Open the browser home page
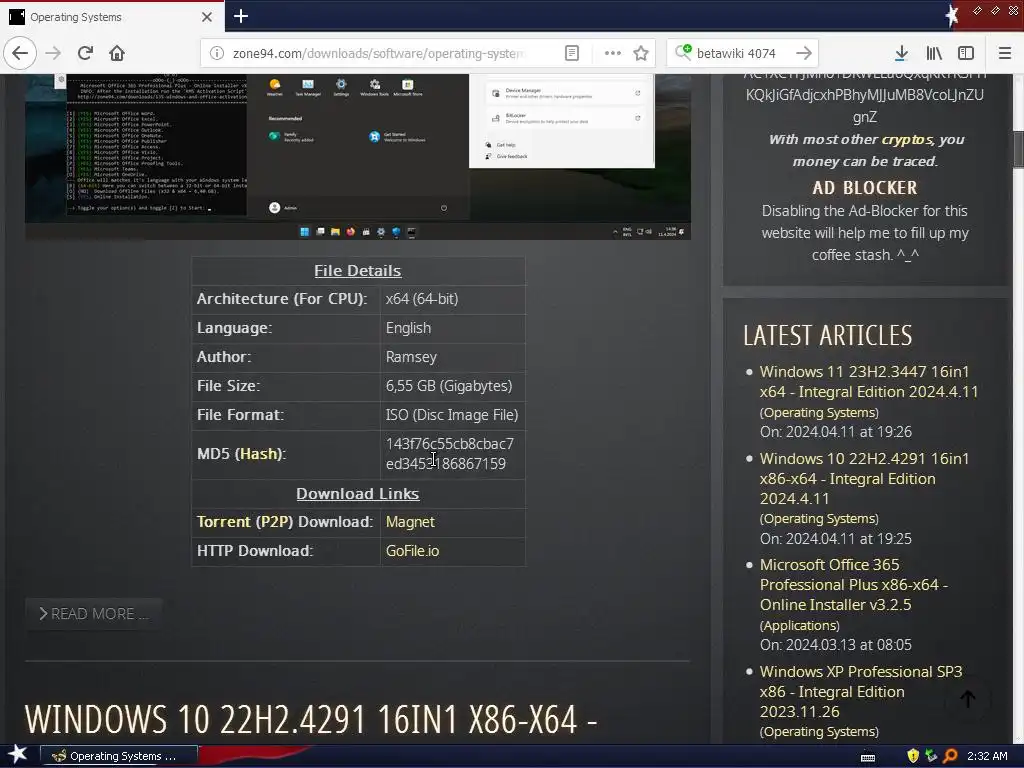 click(x=117, y=53)
